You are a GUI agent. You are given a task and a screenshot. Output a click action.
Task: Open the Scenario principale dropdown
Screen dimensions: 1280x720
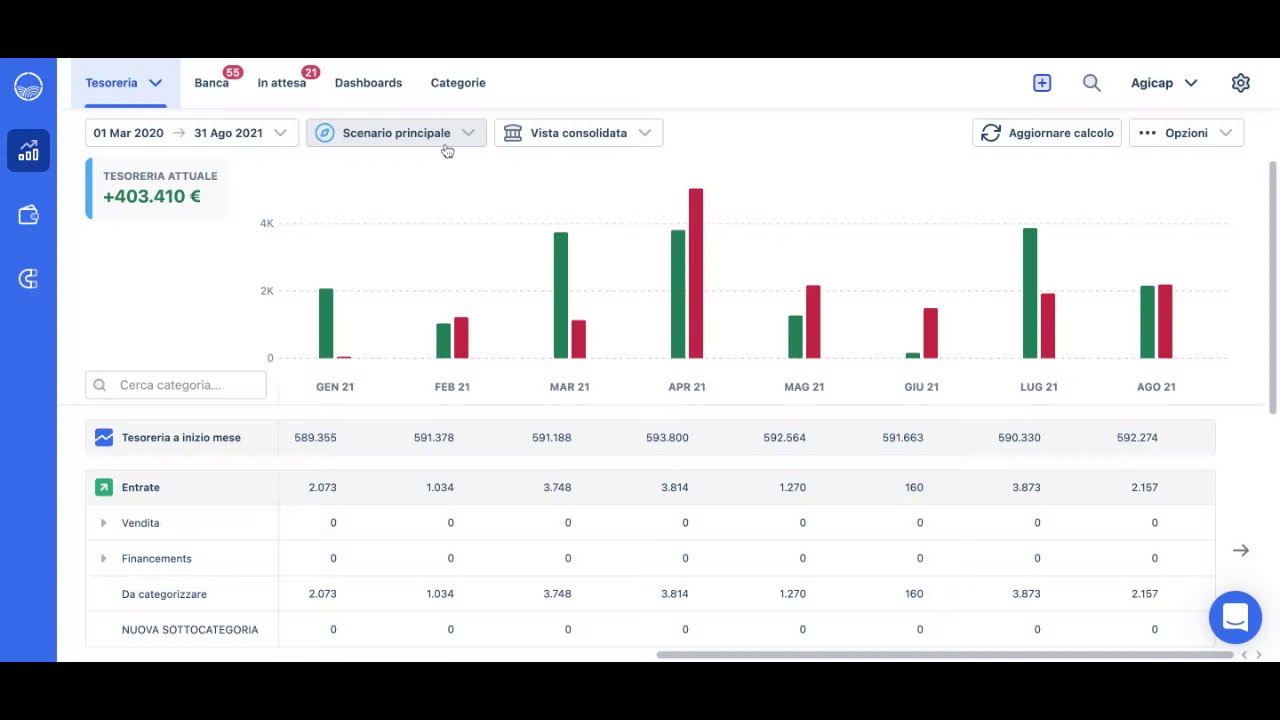pyautogui.click(x=396, y=133)
